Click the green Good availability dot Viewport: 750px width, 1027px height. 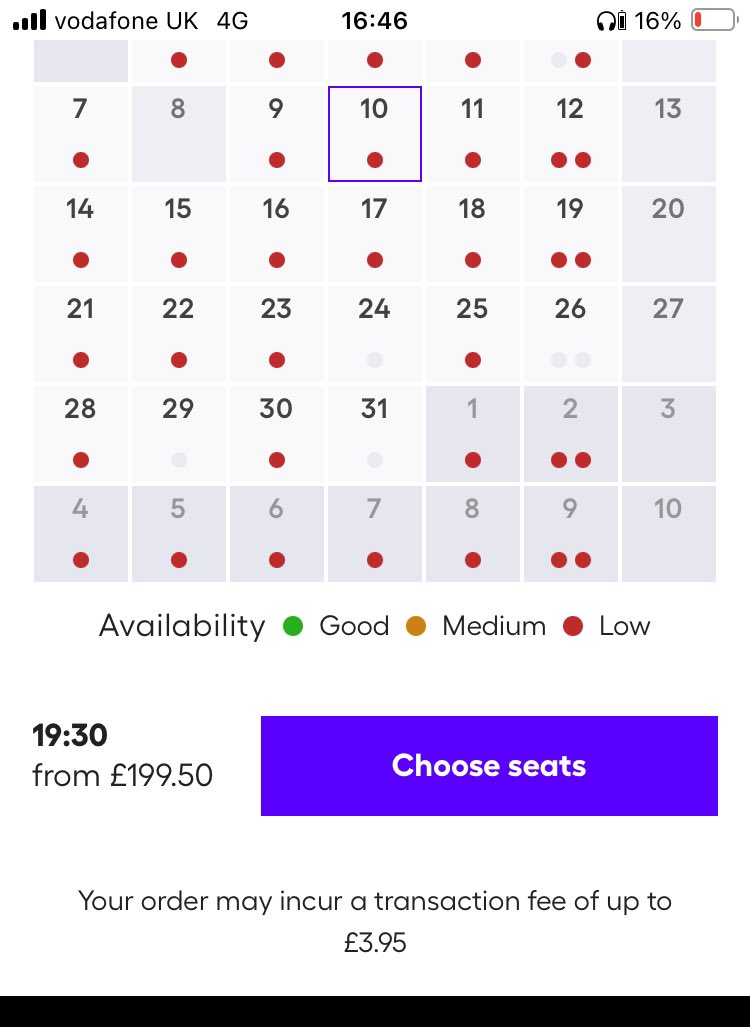293,626
